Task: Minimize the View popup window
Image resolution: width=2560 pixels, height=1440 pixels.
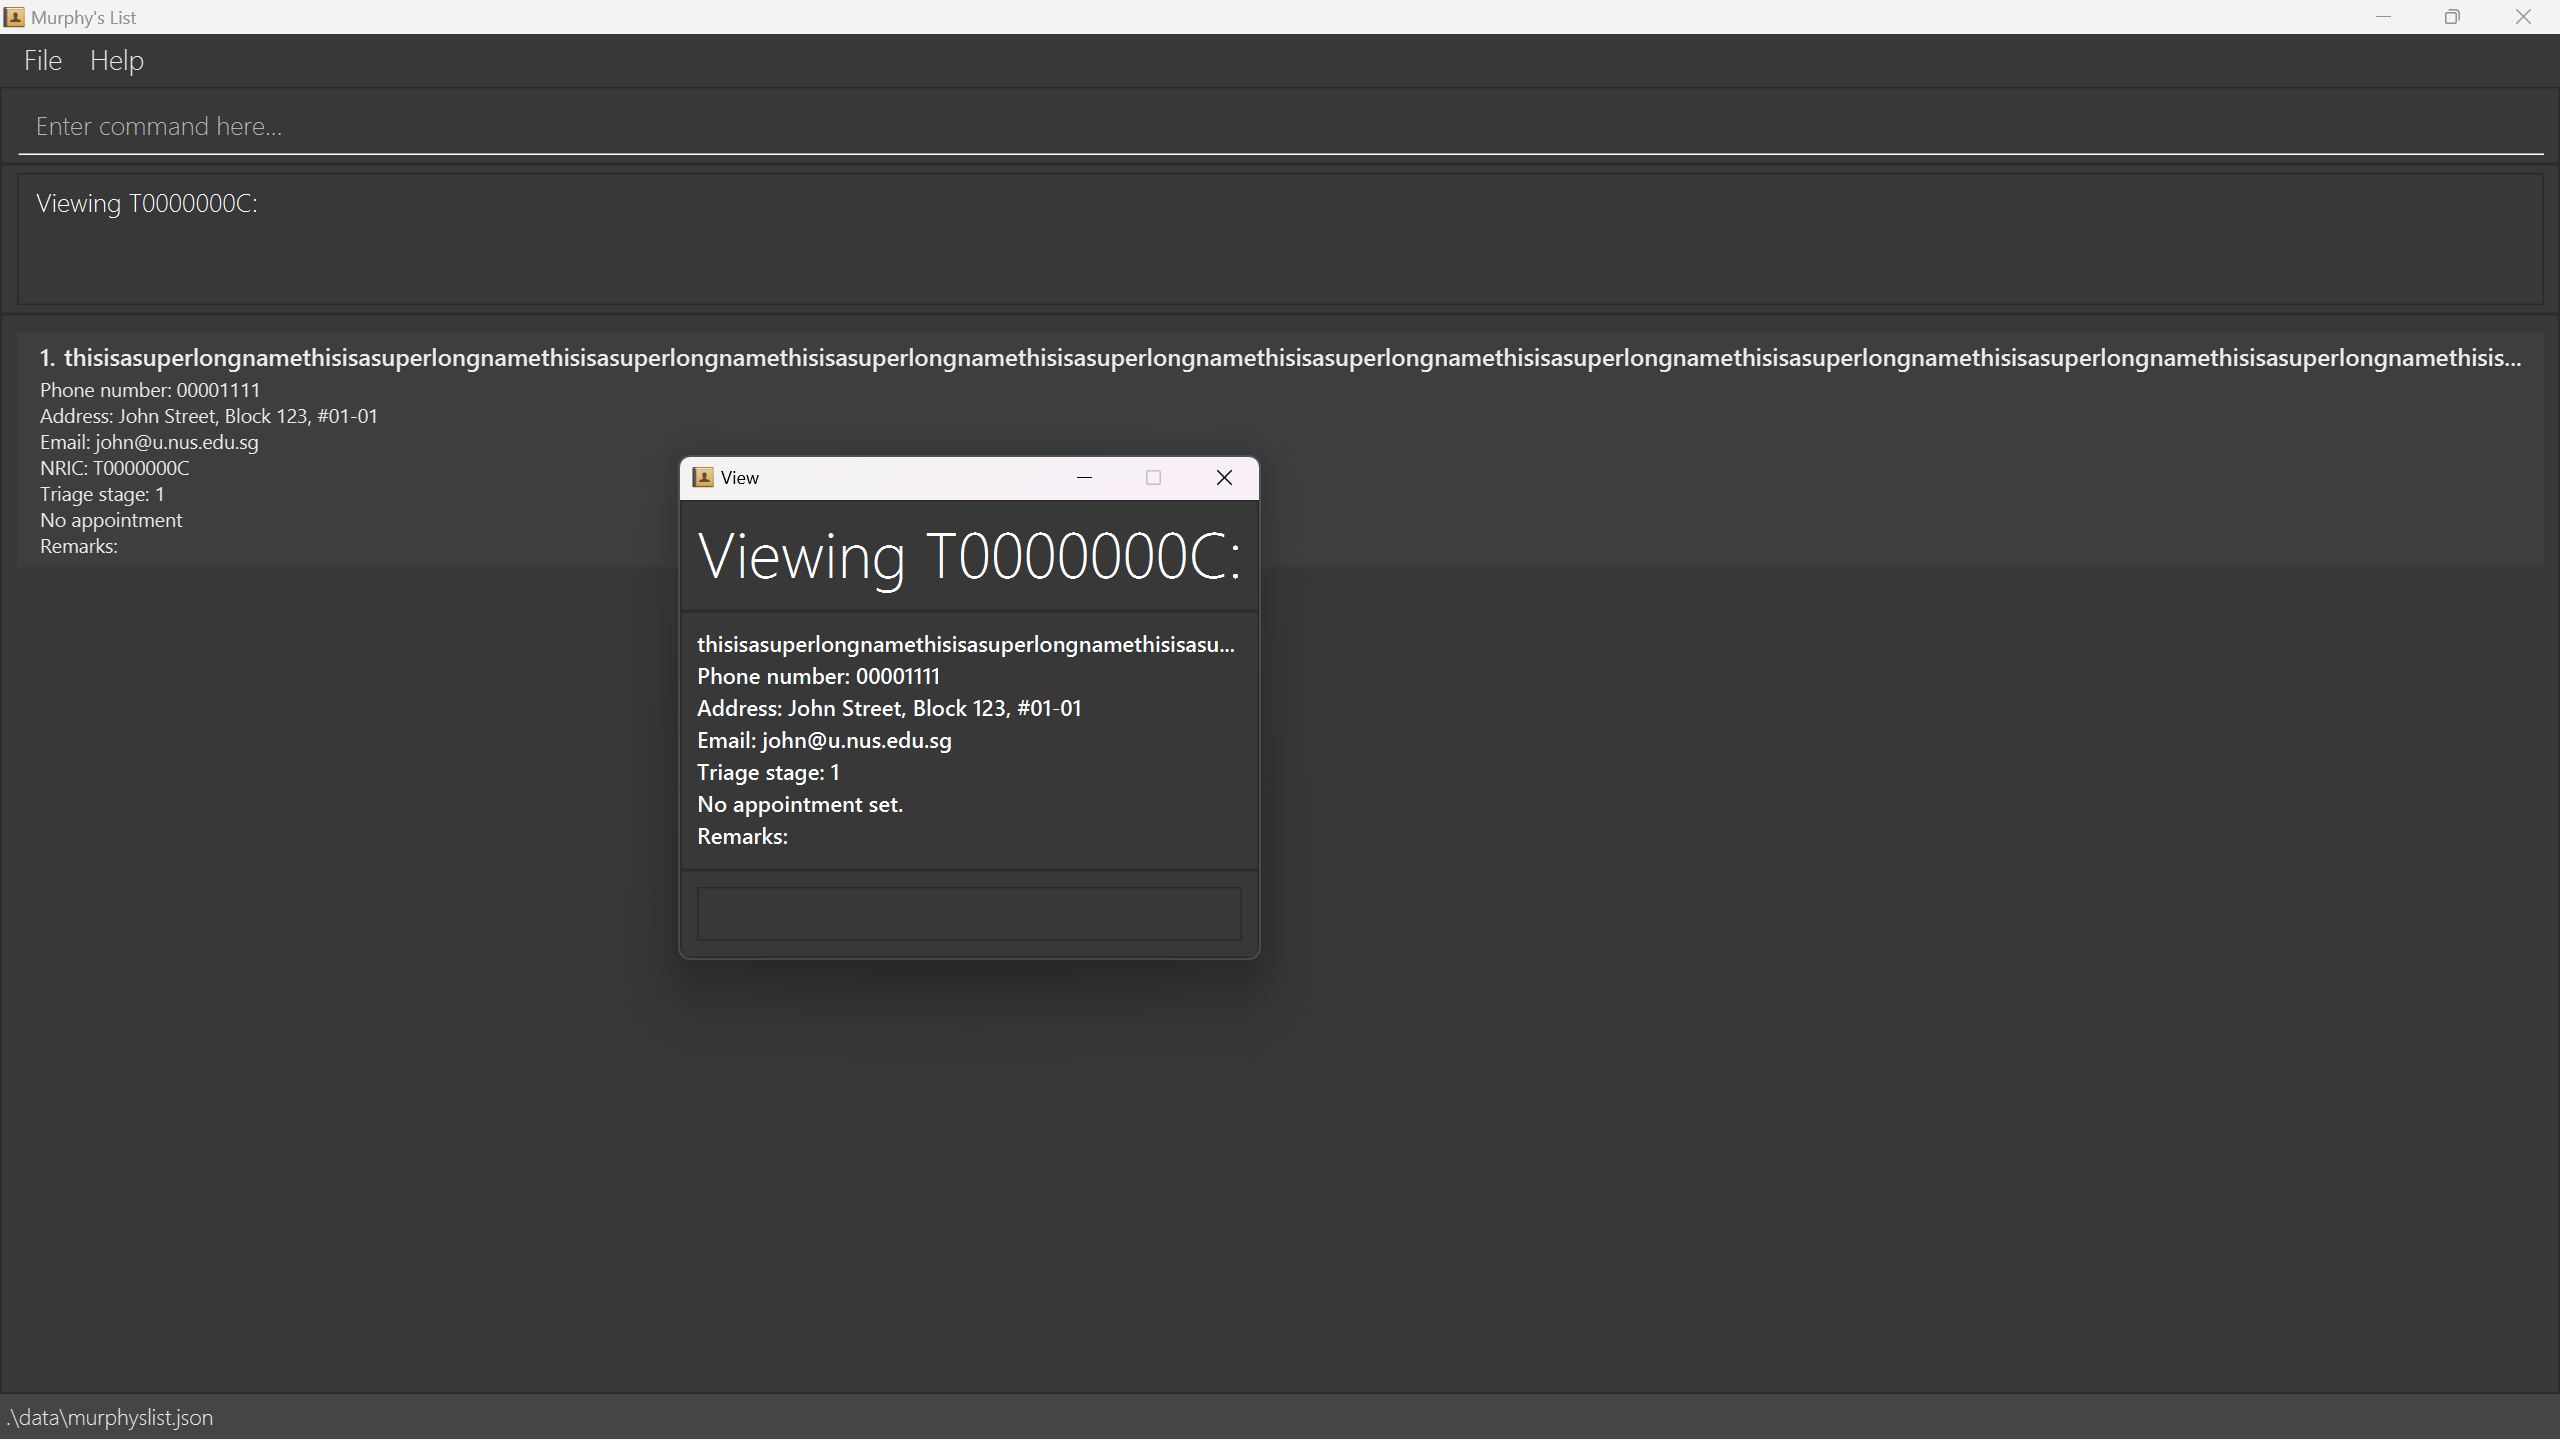Action: [1084, 478]
